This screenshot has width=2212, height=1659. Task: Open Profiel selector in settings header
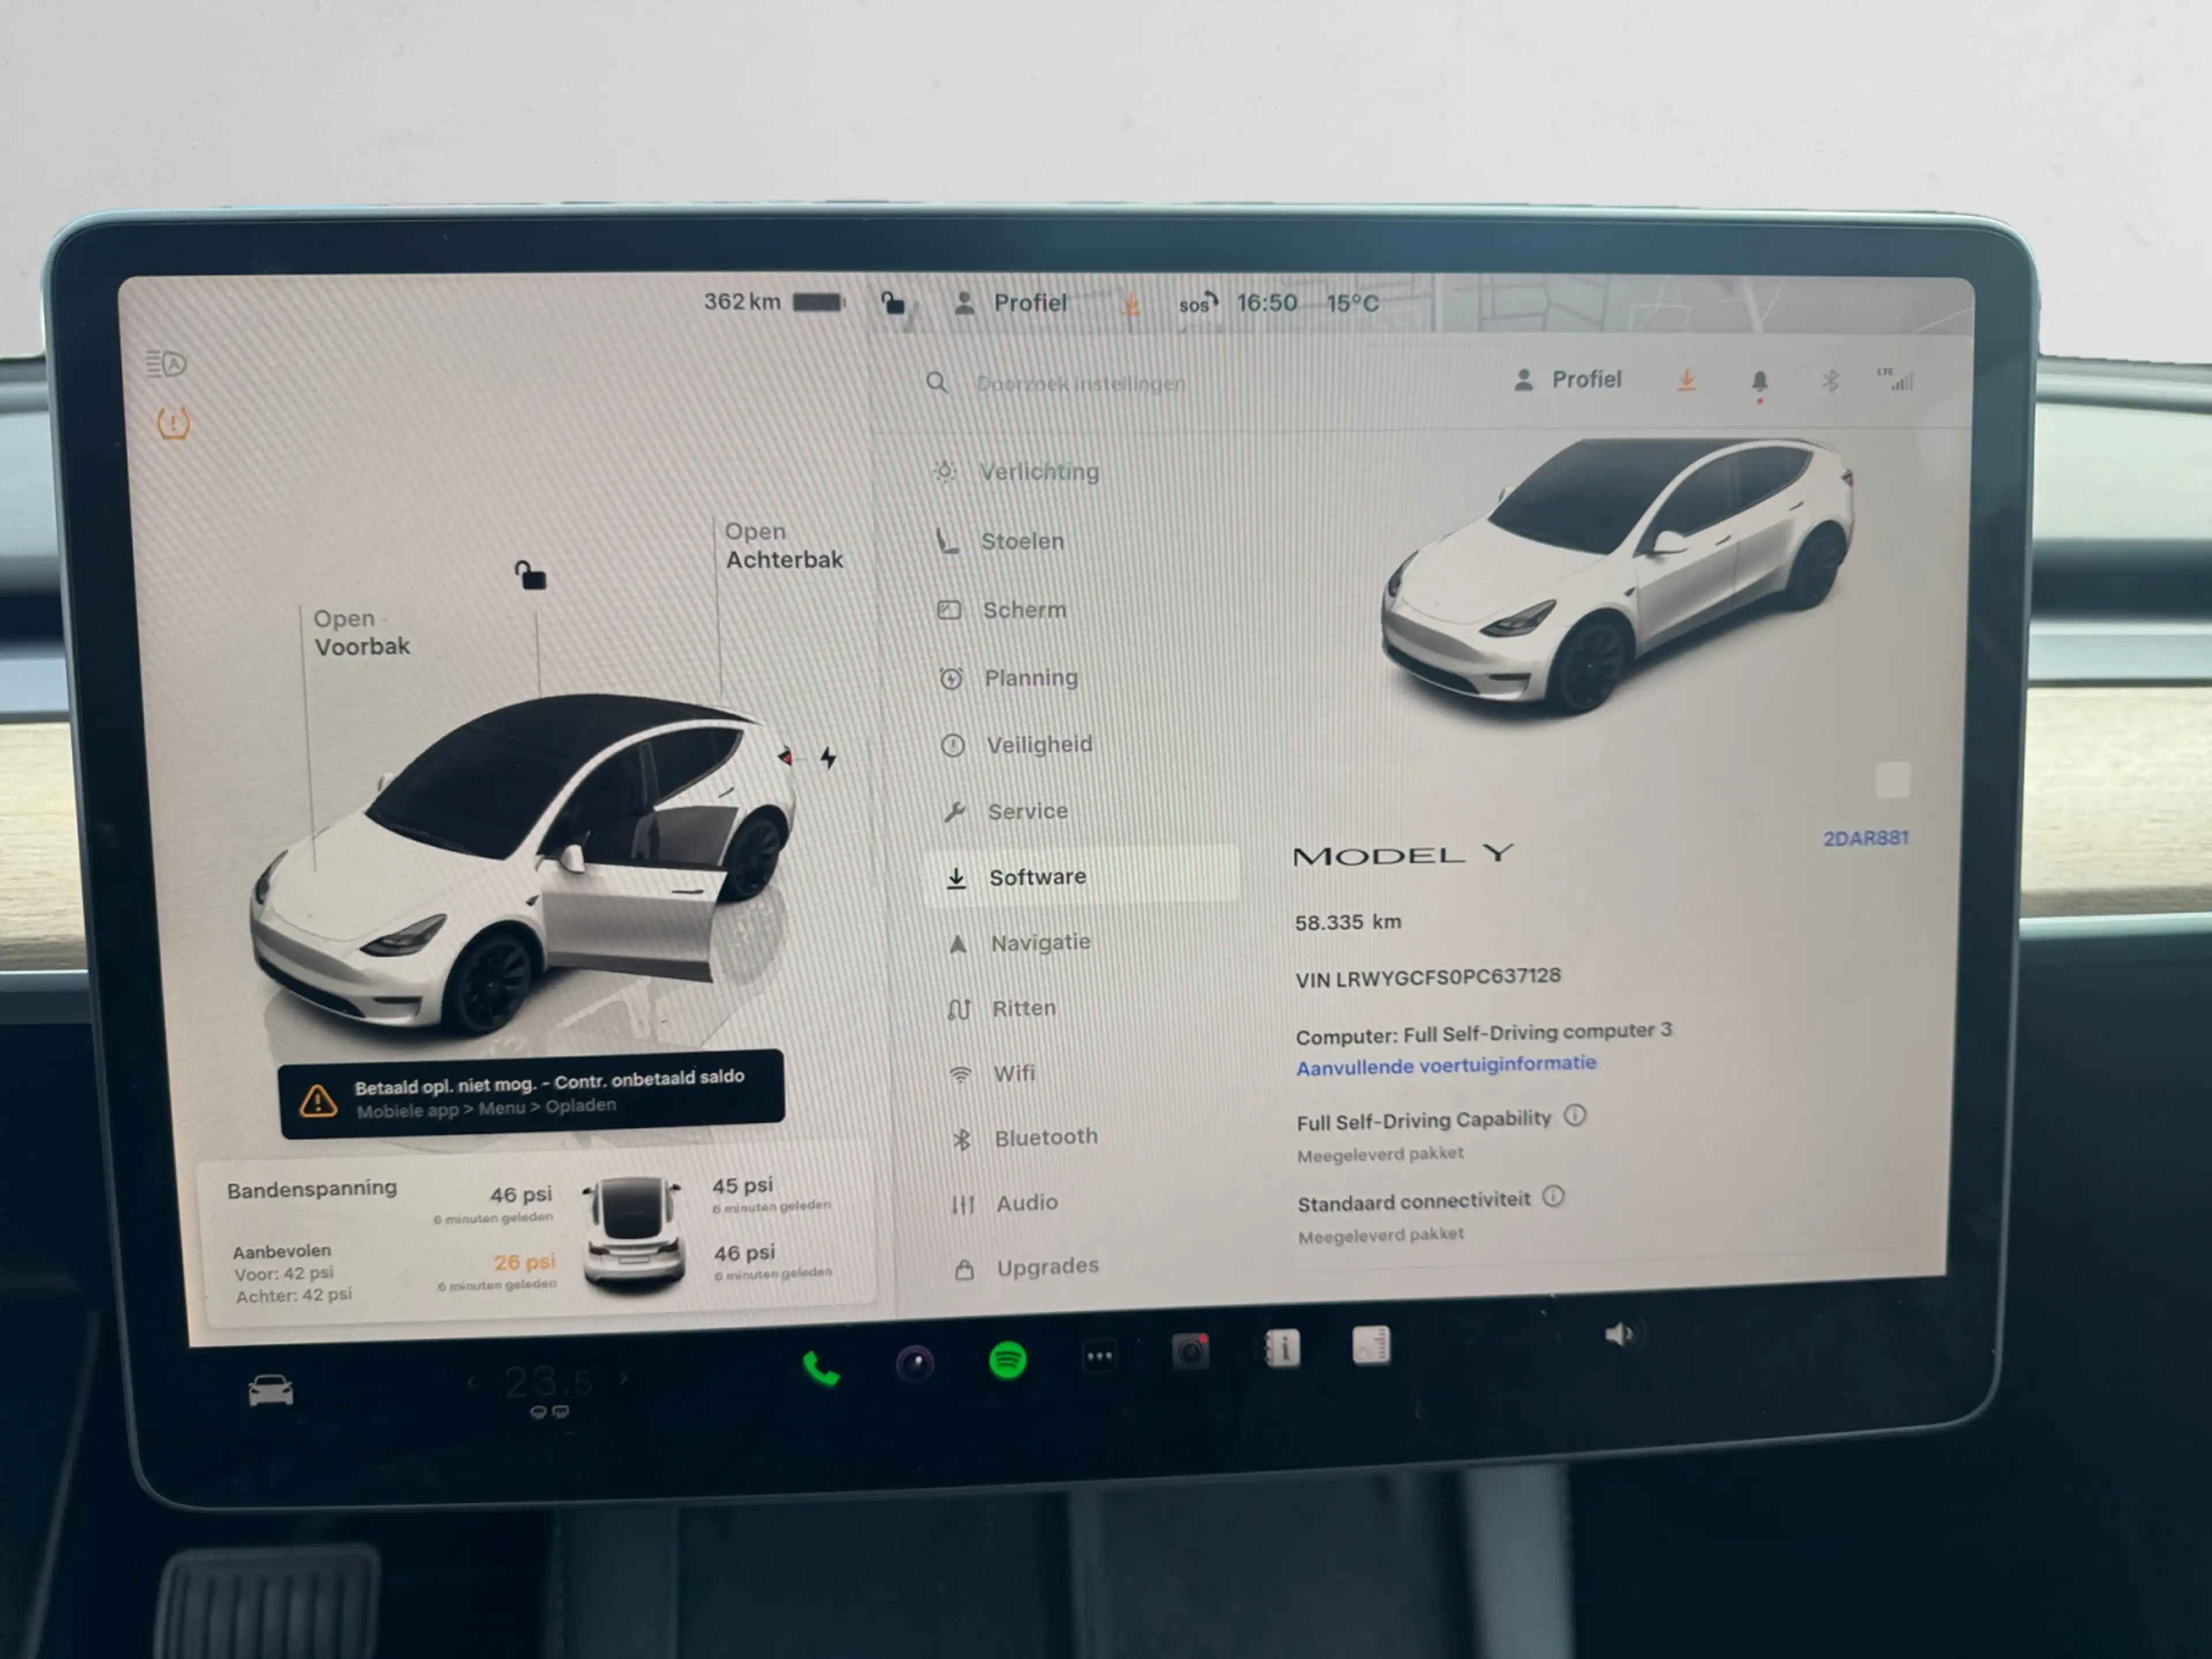coord(1567,380)
